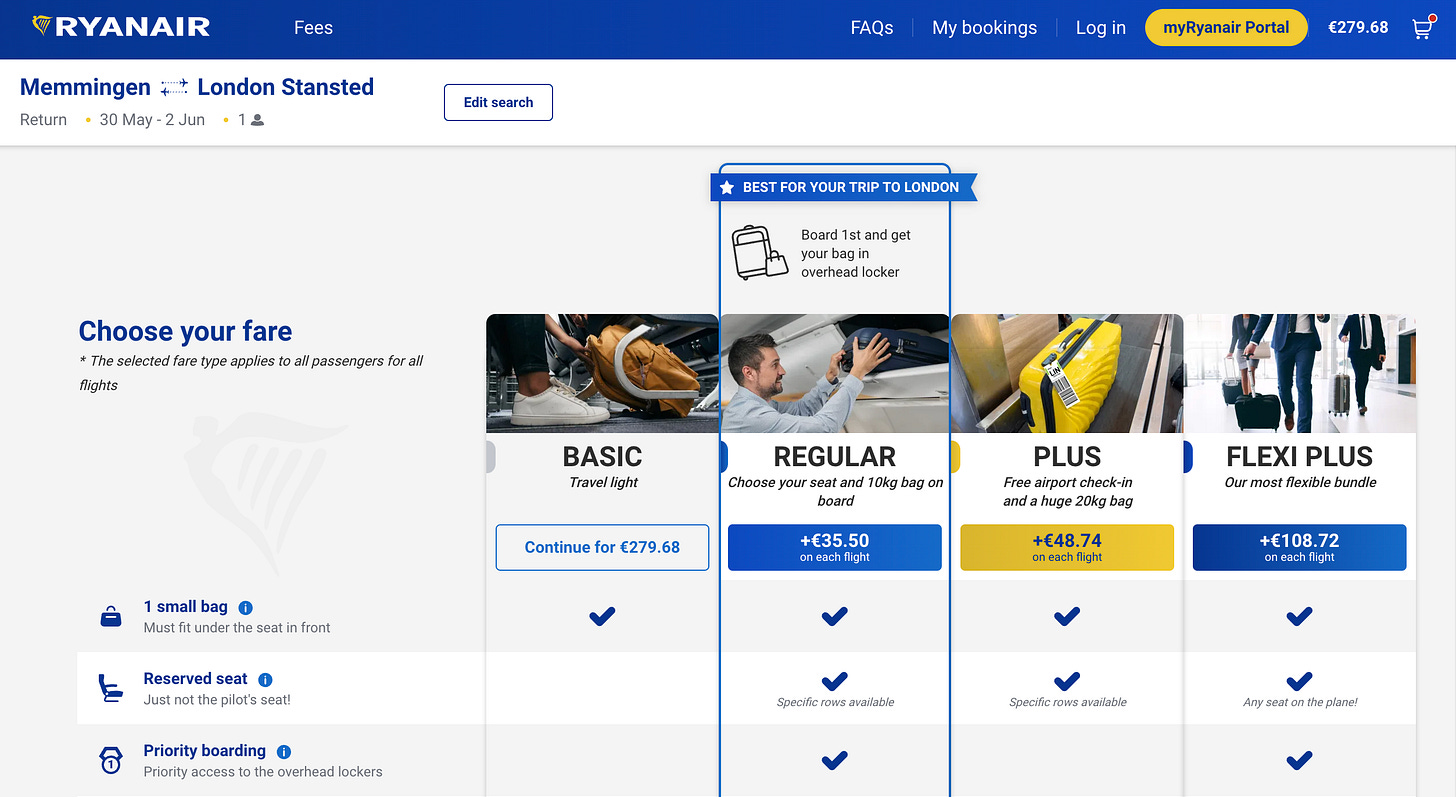
Task: Click the 30 May - 2 Jun dates
Action: pyautogui.click(x=152, y=120)
